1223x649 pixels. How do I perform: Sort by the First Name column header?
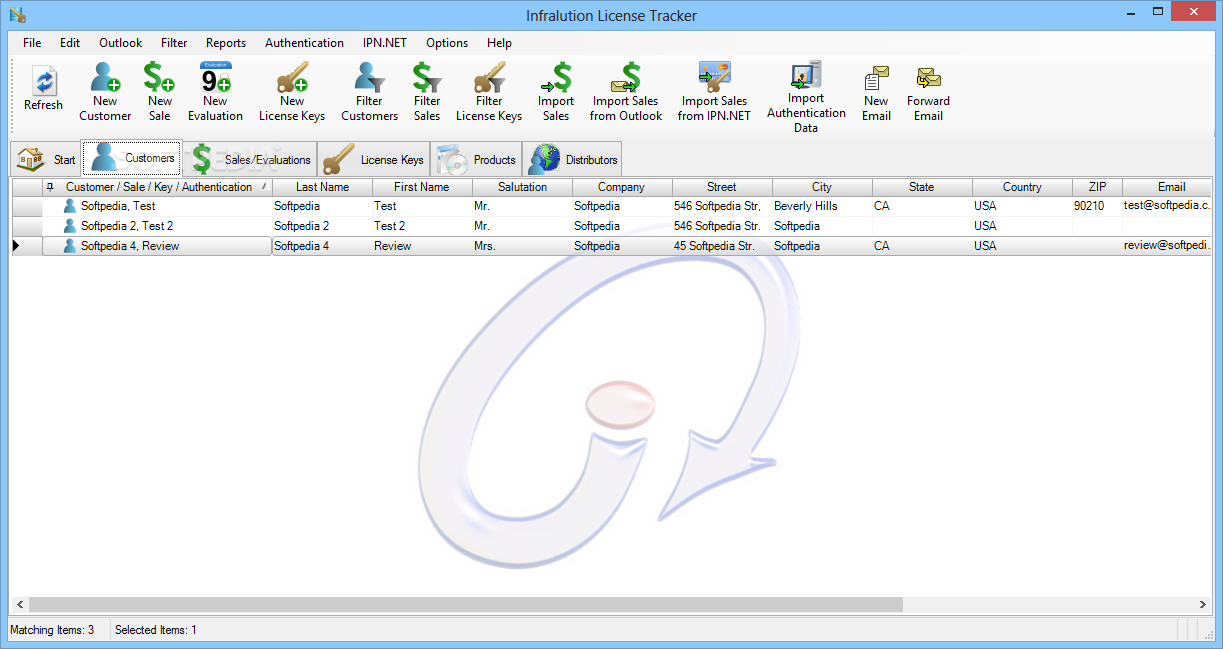(x=422, y=187)
